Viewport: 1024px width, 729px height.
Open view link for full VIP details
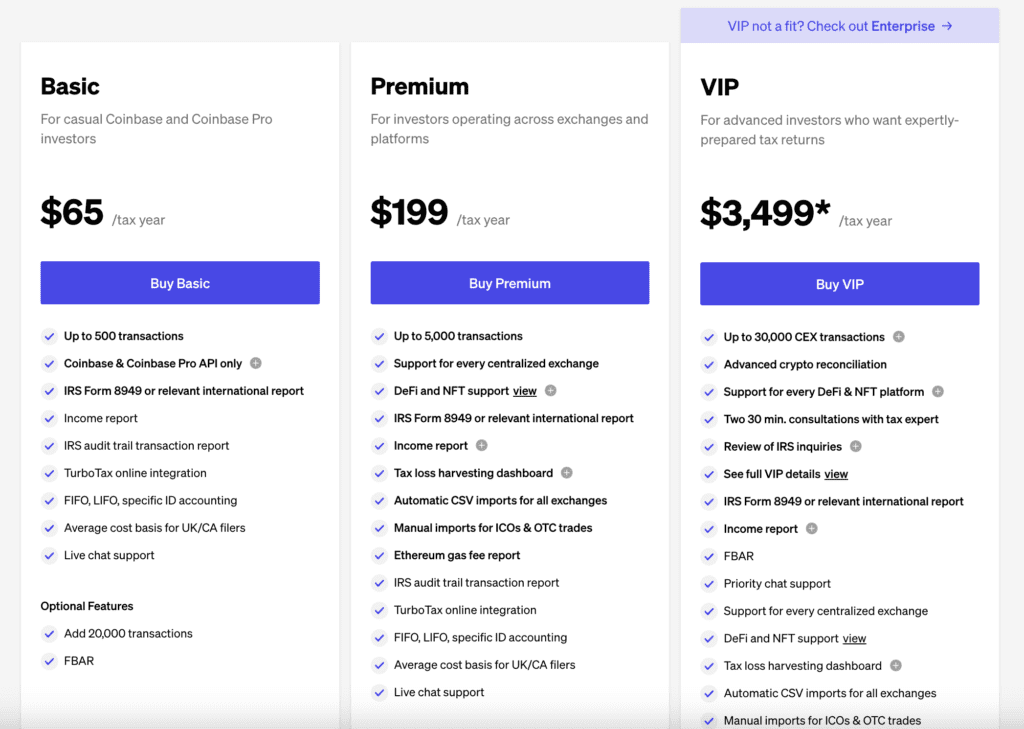tap(836, 474)
